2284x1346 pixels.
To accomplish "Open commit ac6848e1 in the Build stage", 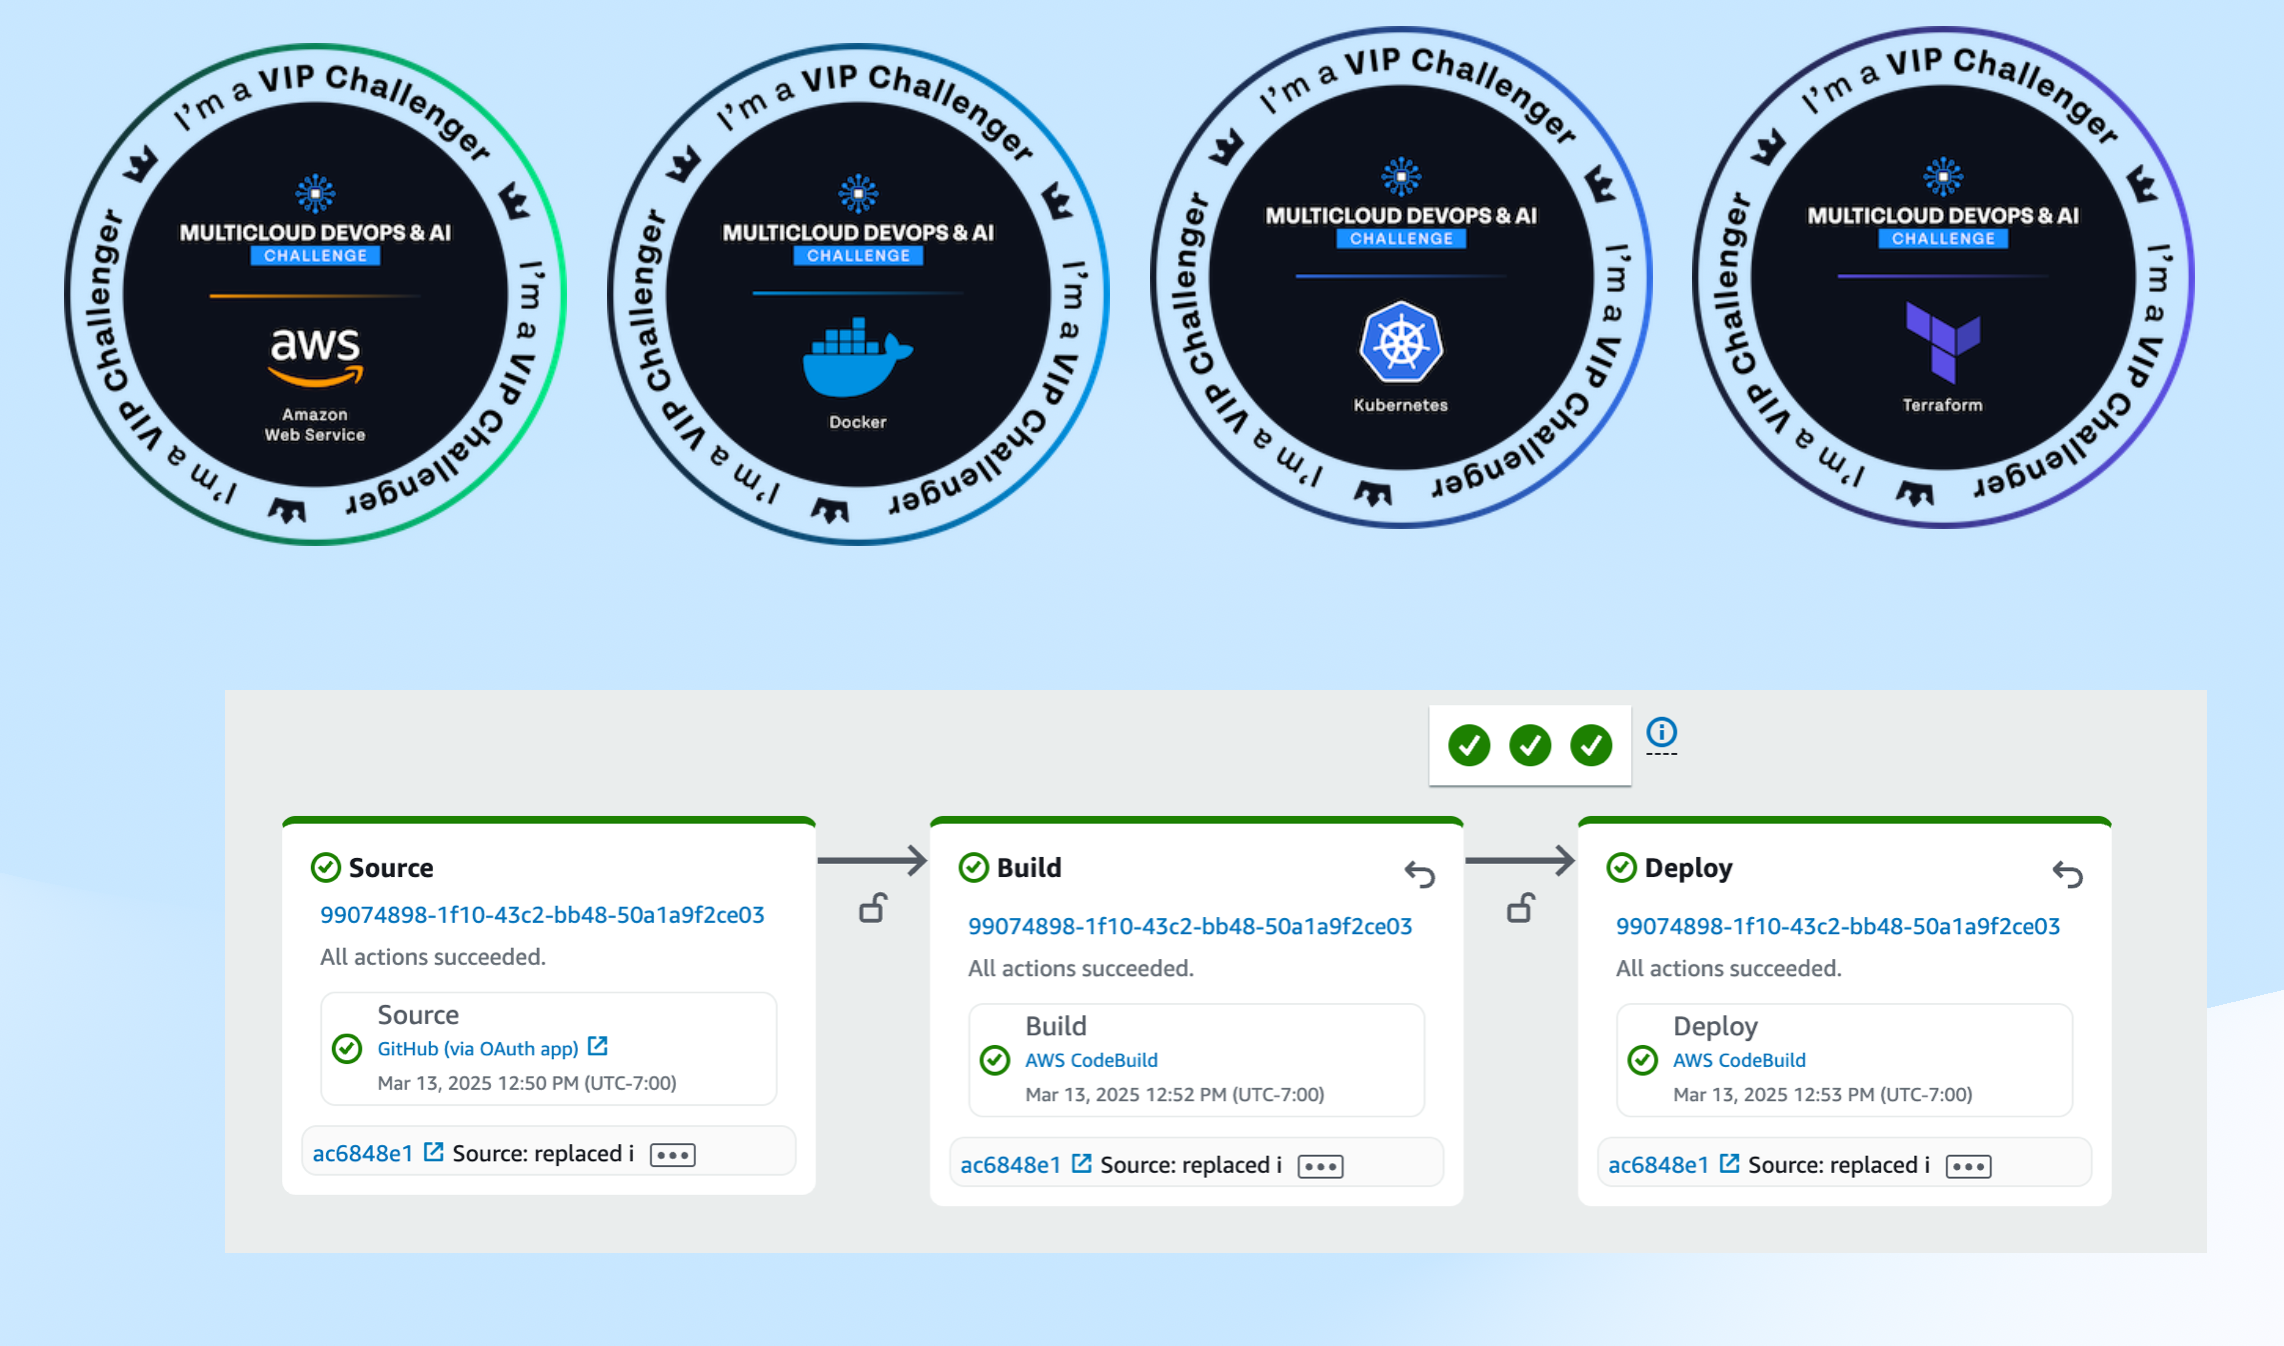I will (x=1011, y=1165).
